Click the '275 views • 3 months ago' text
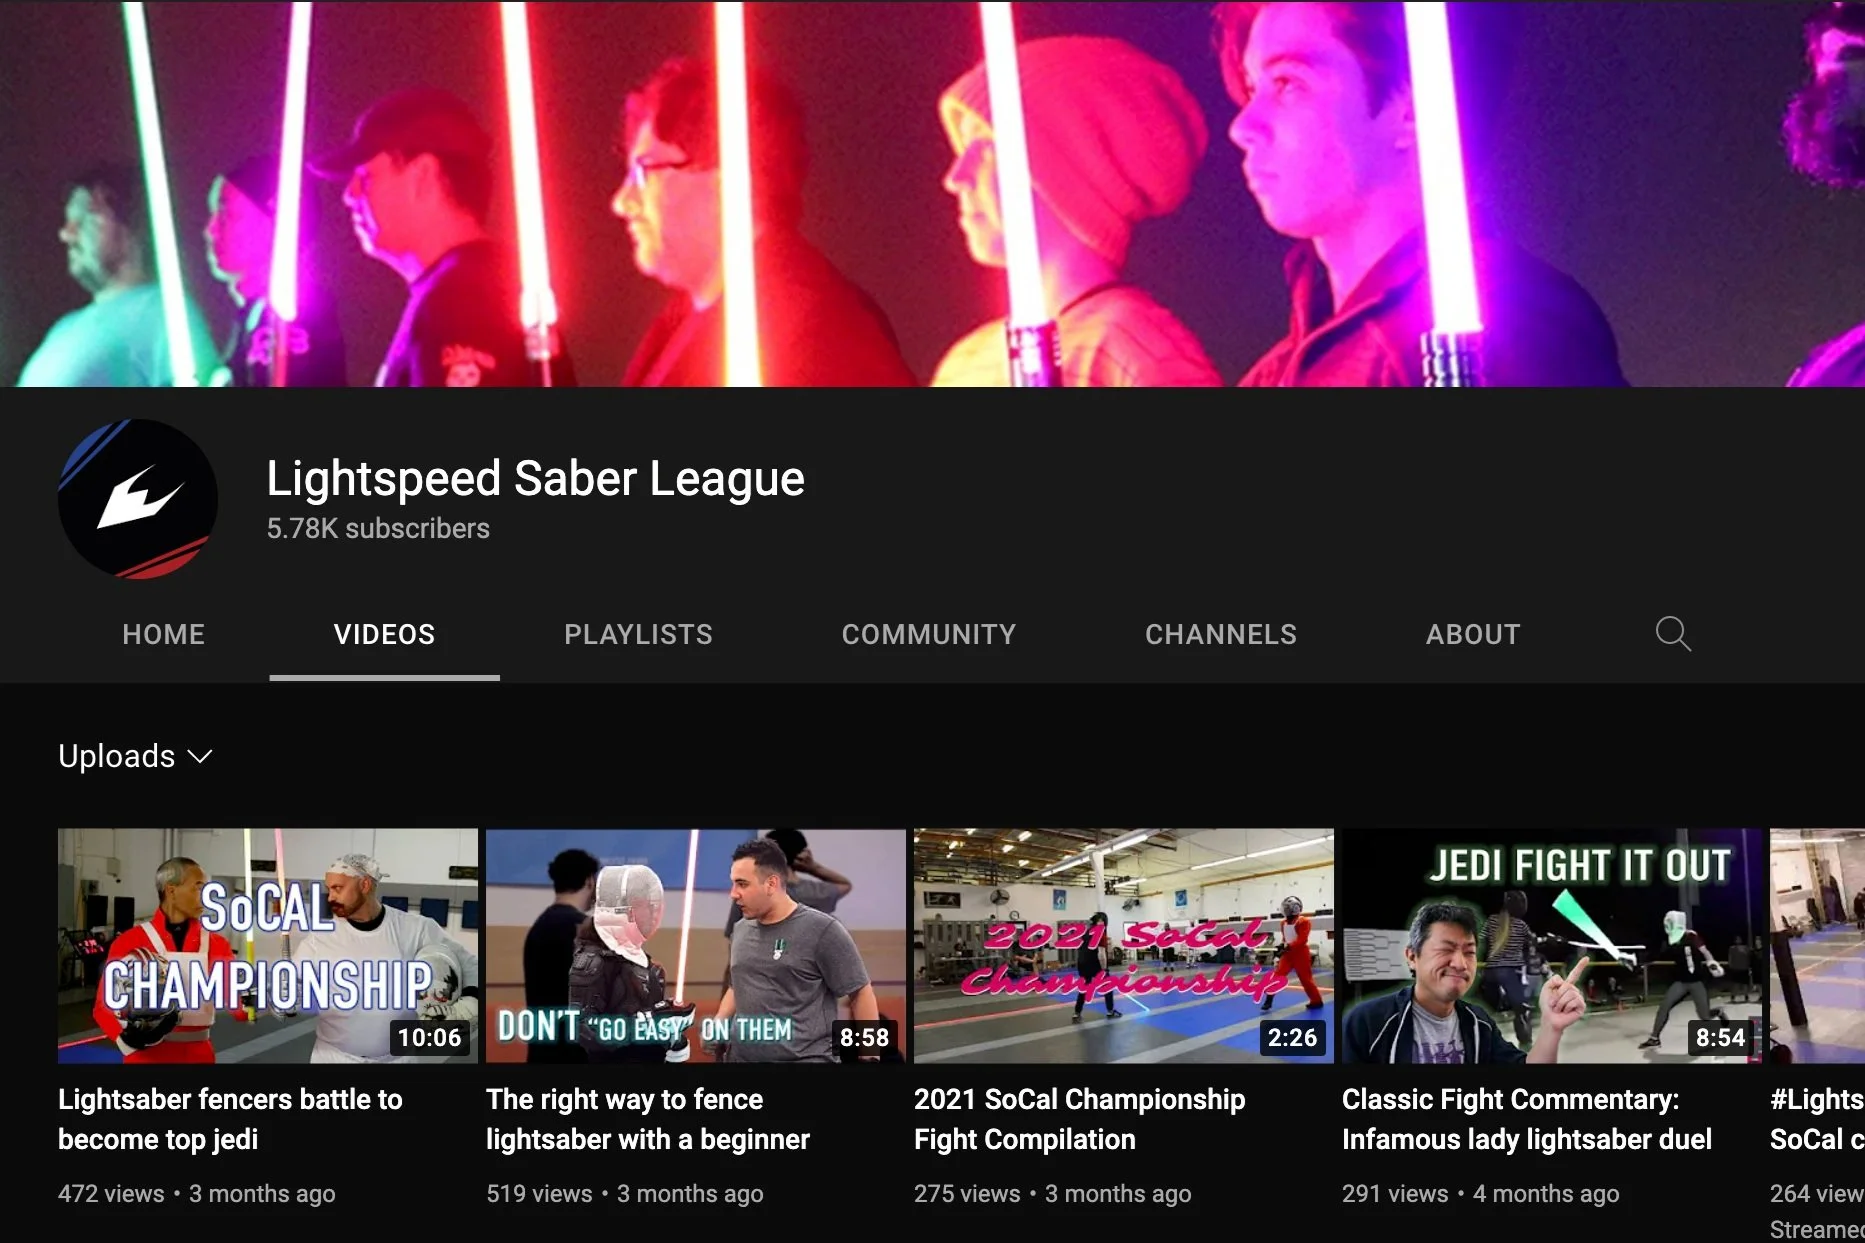 coord(1053,1194)
